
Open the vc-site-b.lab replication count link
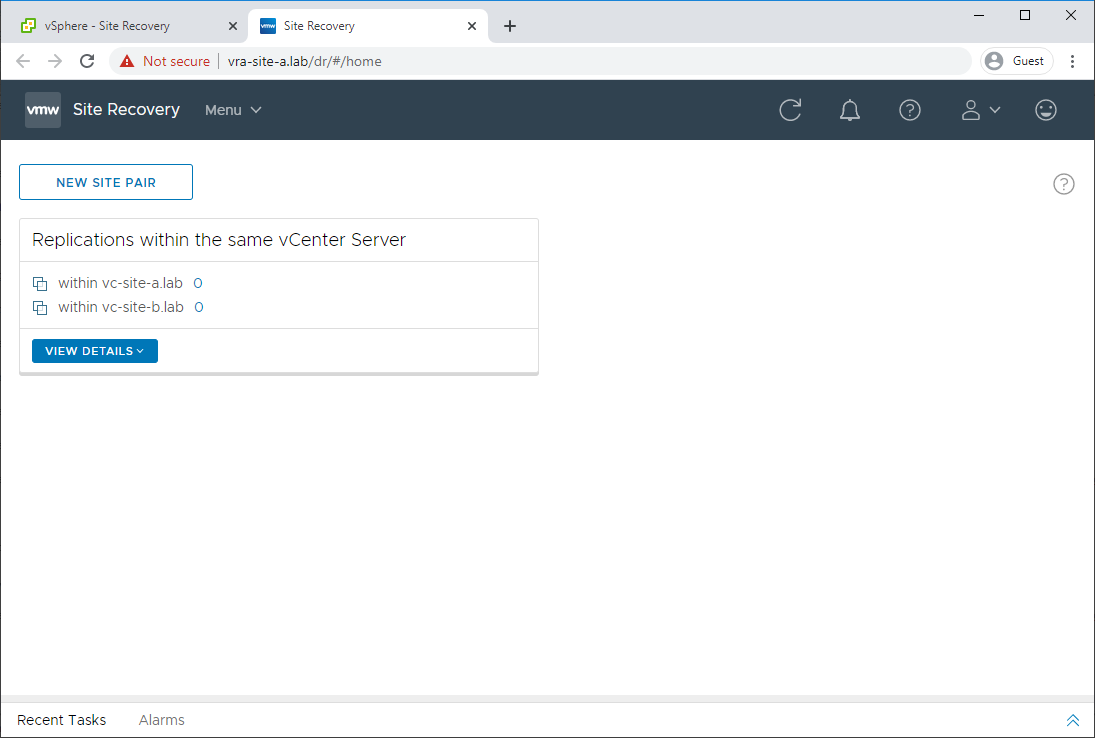[x=199, y=307]
